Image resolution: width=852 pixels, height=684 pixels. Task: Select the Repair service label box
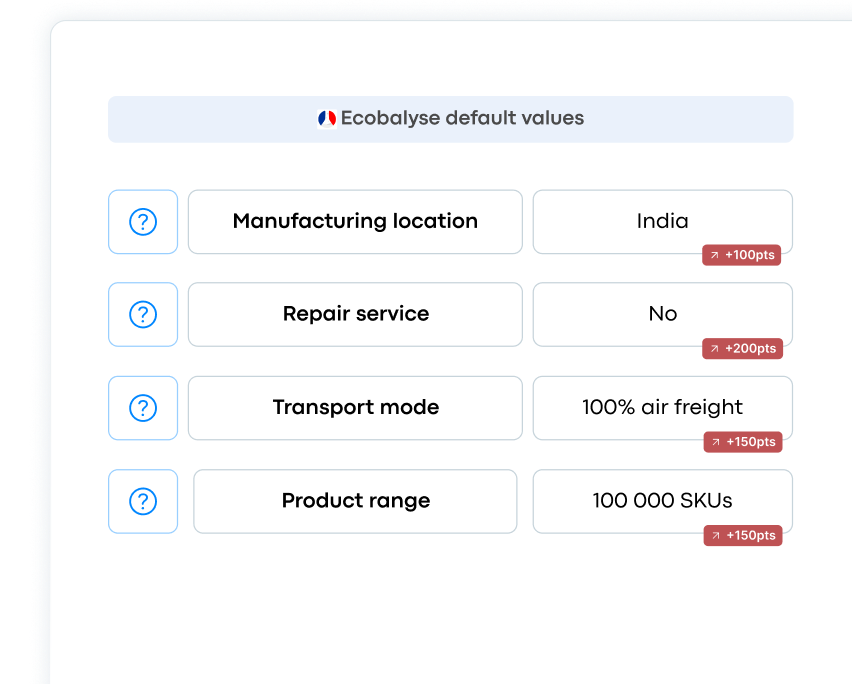pos(355,315)
